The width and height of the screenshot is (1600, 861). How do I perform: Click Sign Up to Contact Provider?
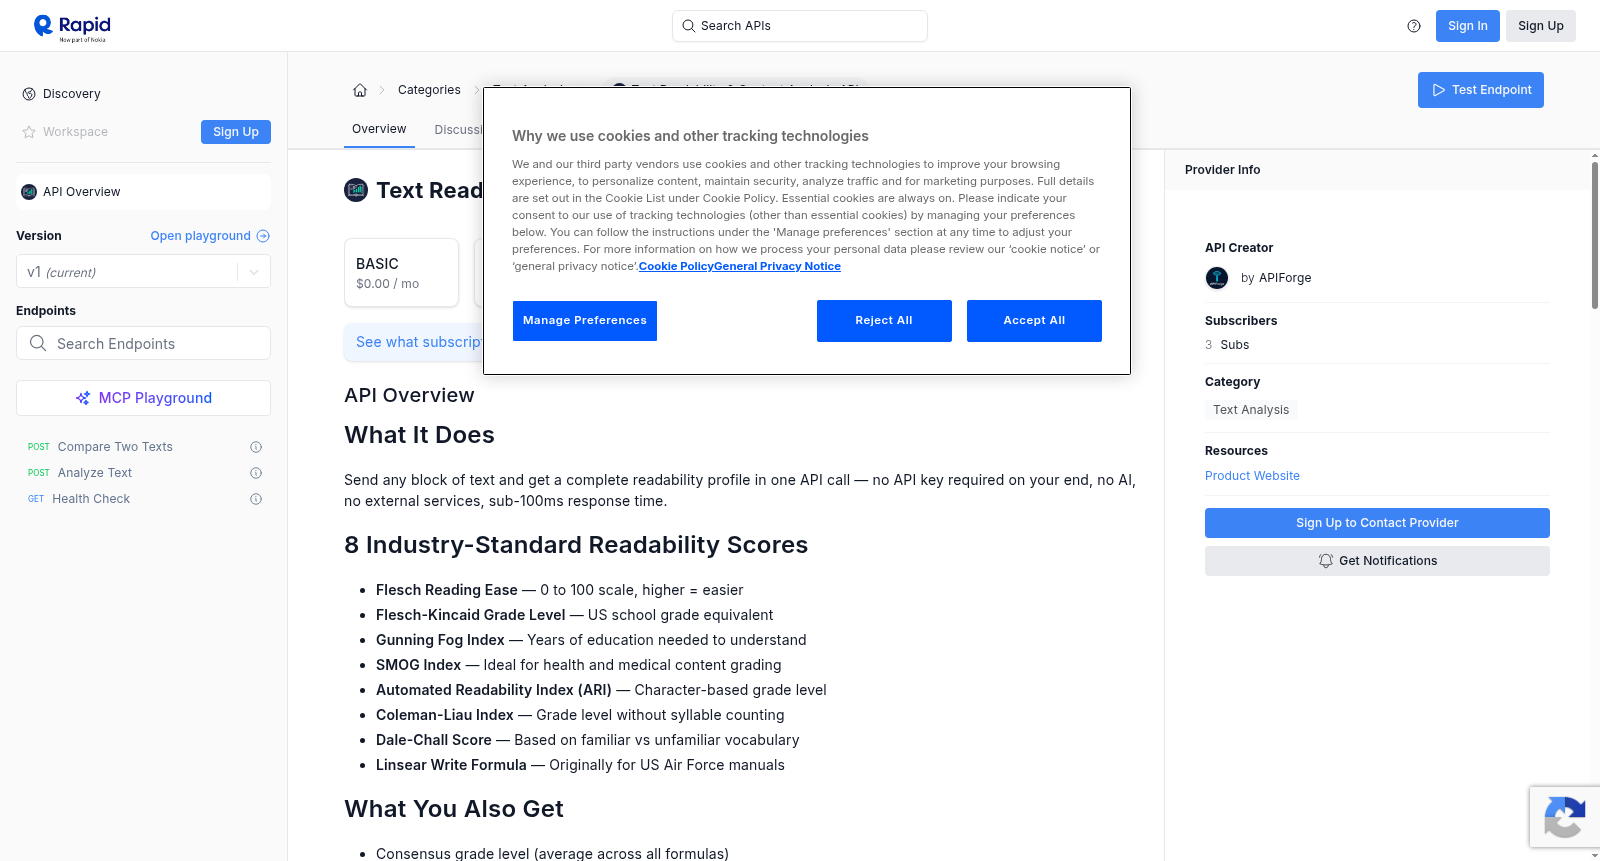[x=1377, y=523]
